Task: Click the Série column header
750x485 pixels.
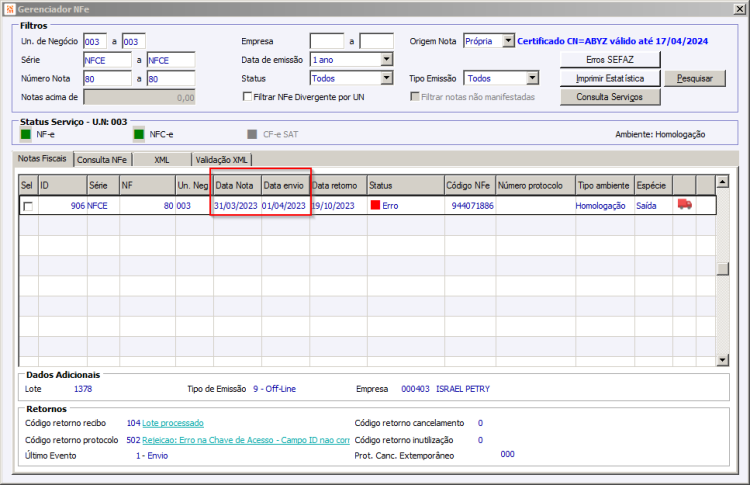Action: tap(103, 185)
